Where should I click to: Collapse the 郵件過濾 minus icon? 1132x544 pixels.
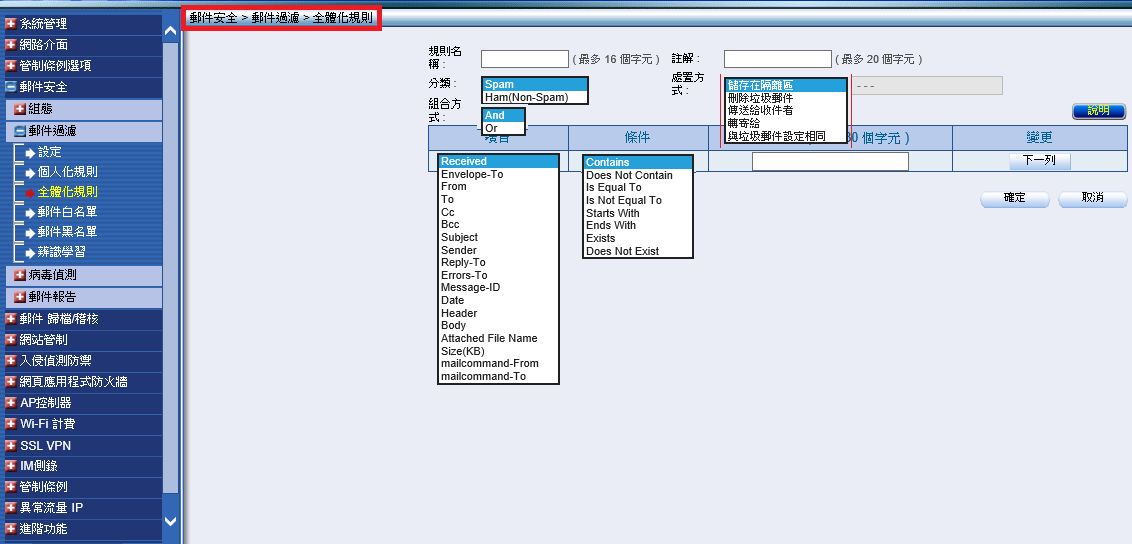point(20,131)
